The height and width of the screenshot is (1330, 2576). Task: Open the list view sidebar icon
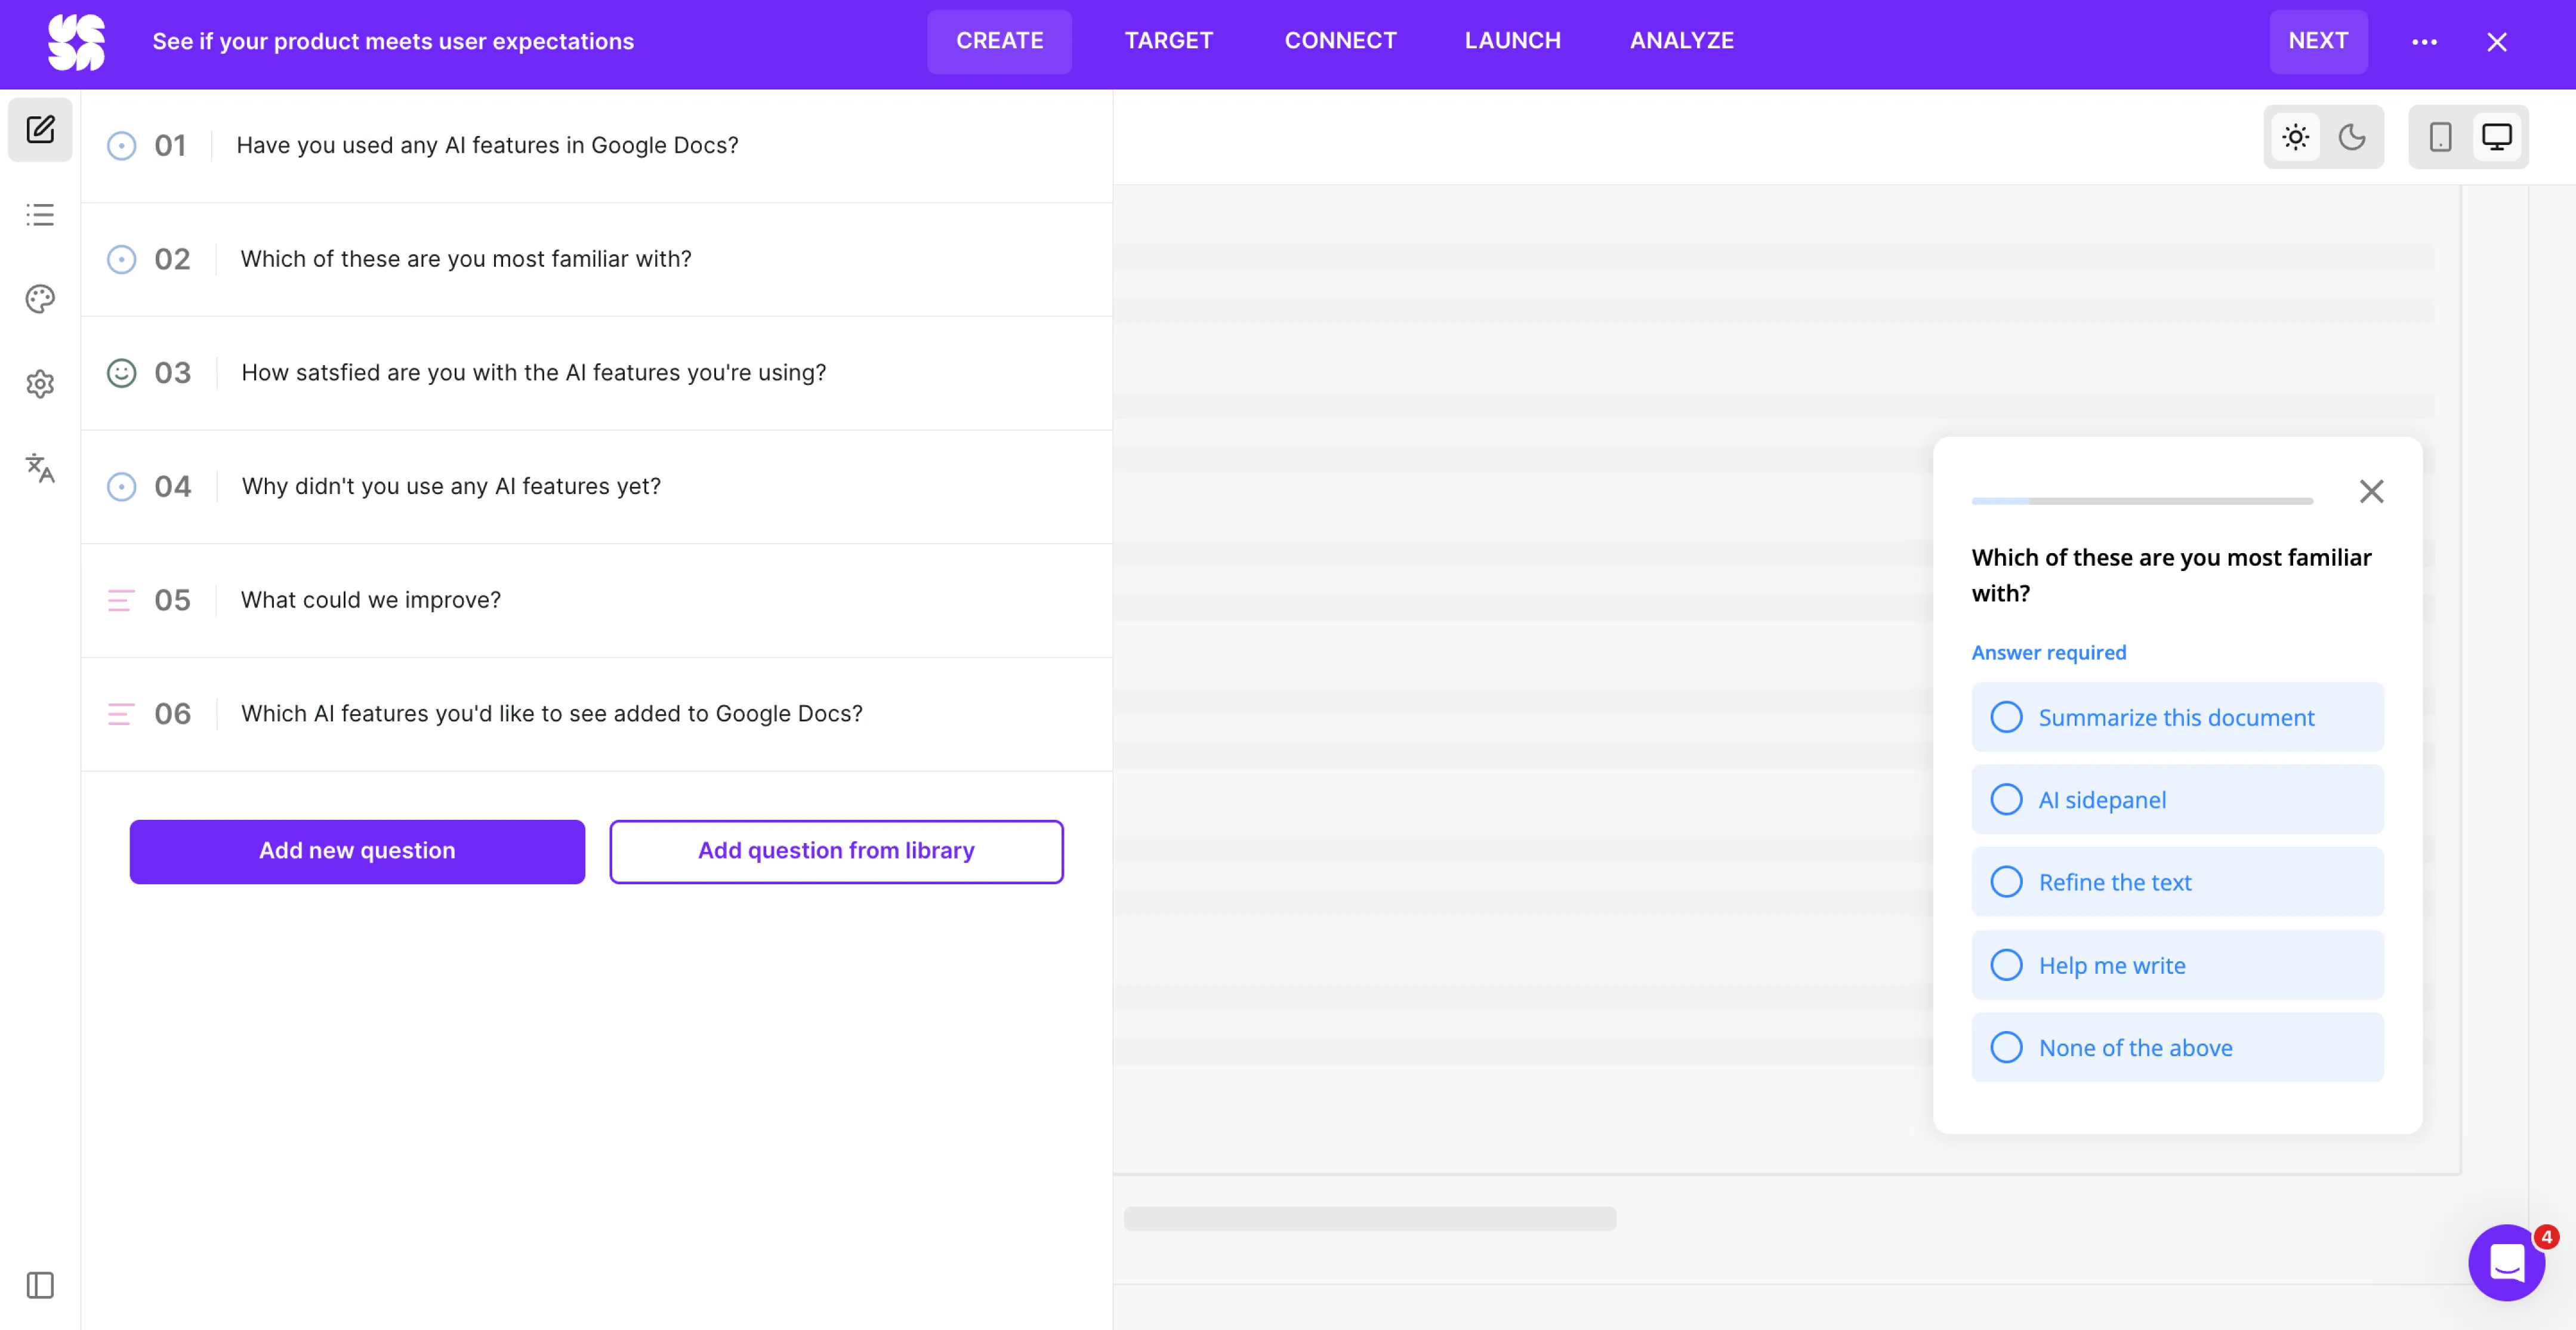[x=40, y=214]
